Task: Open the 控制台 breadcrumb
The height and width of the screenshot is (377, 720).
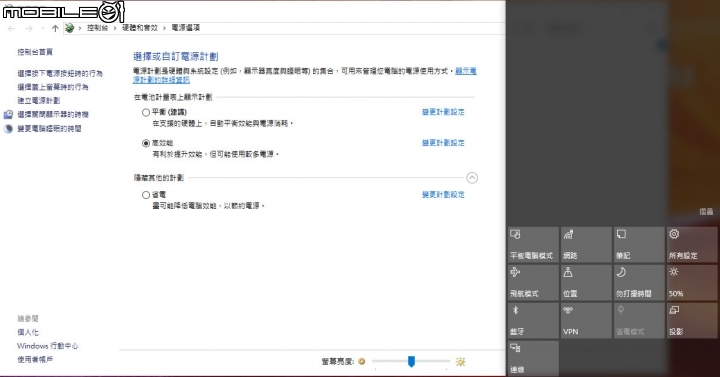Action: (x=97, y=28)
